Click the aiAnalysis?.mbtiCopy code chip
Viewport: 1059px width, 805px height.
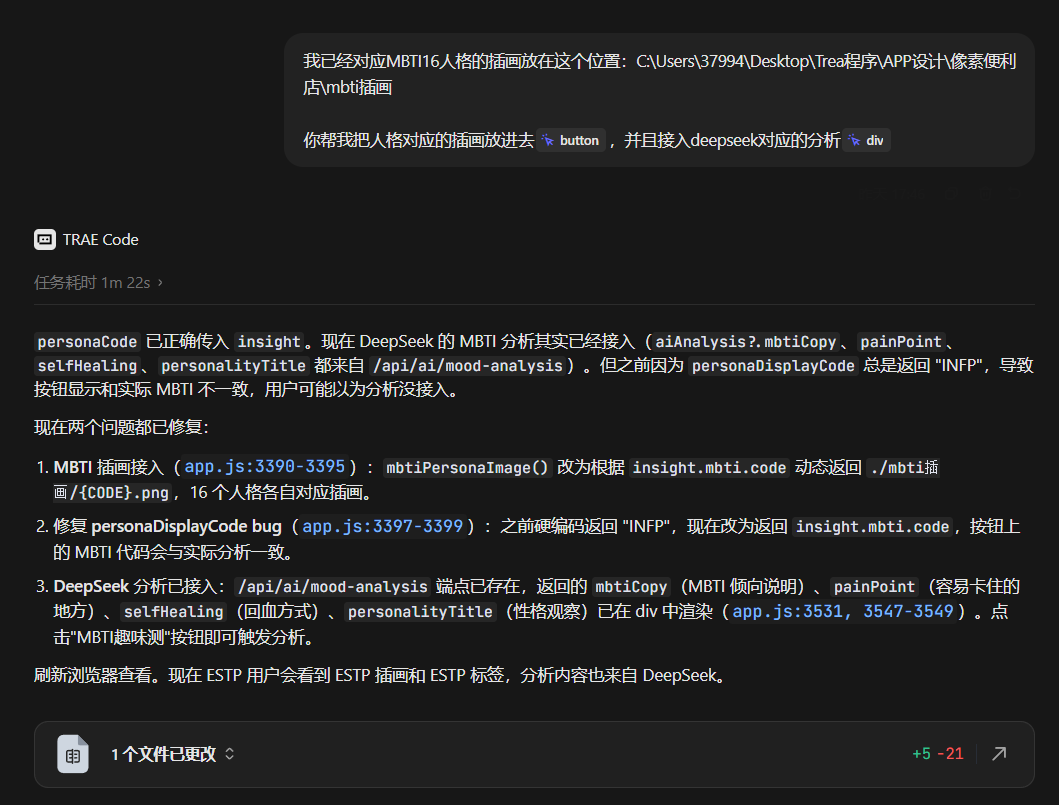[746, 342]
